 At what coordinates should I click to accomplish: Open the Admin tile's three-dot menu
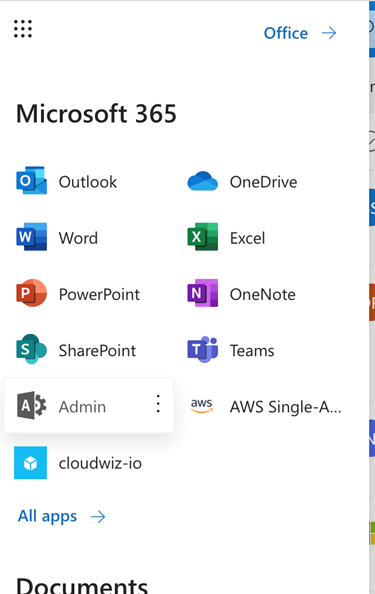point(158,404)
